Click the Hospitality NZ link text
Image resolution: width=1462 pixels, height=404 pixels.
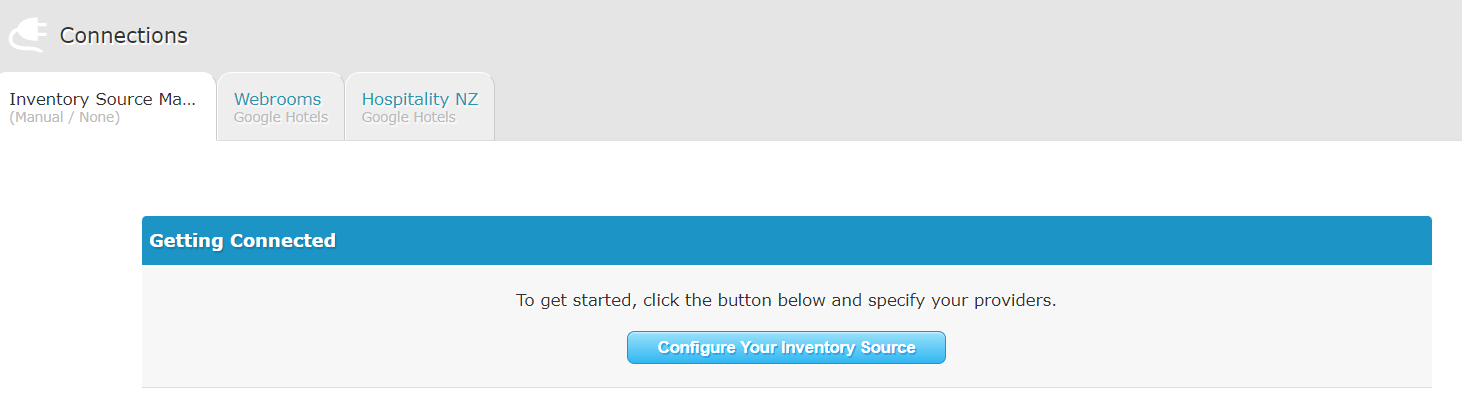(x=419, y=99)
